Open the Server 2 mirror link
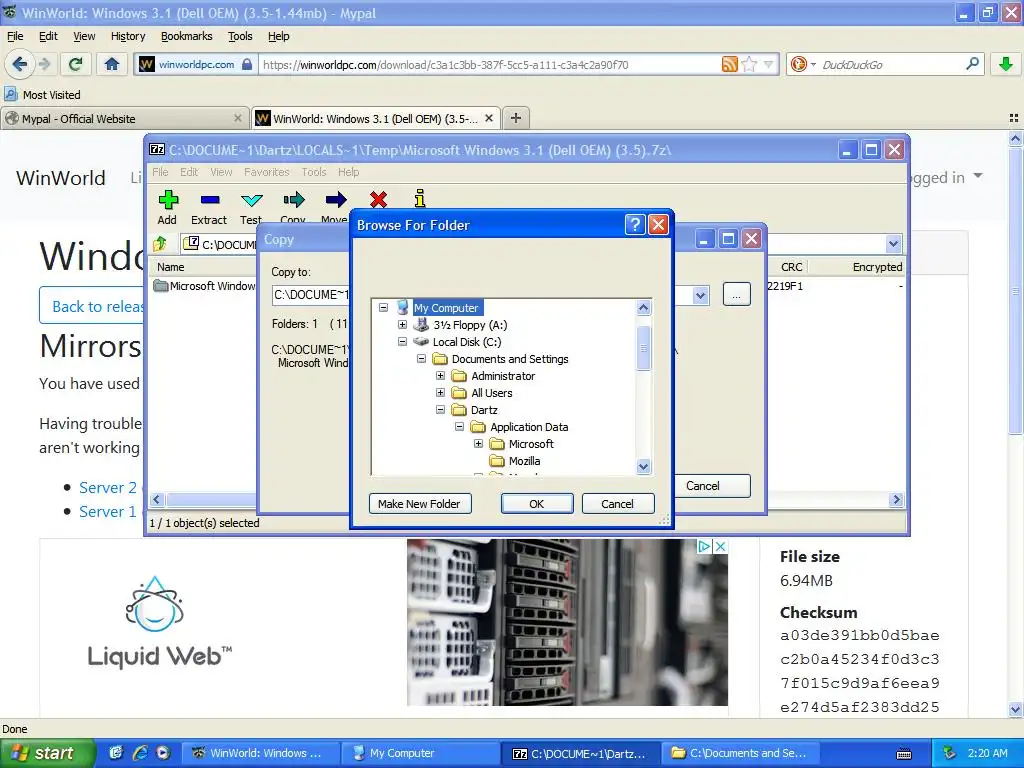The width and height of the screenshot is (1024, 768). point(108,487)
